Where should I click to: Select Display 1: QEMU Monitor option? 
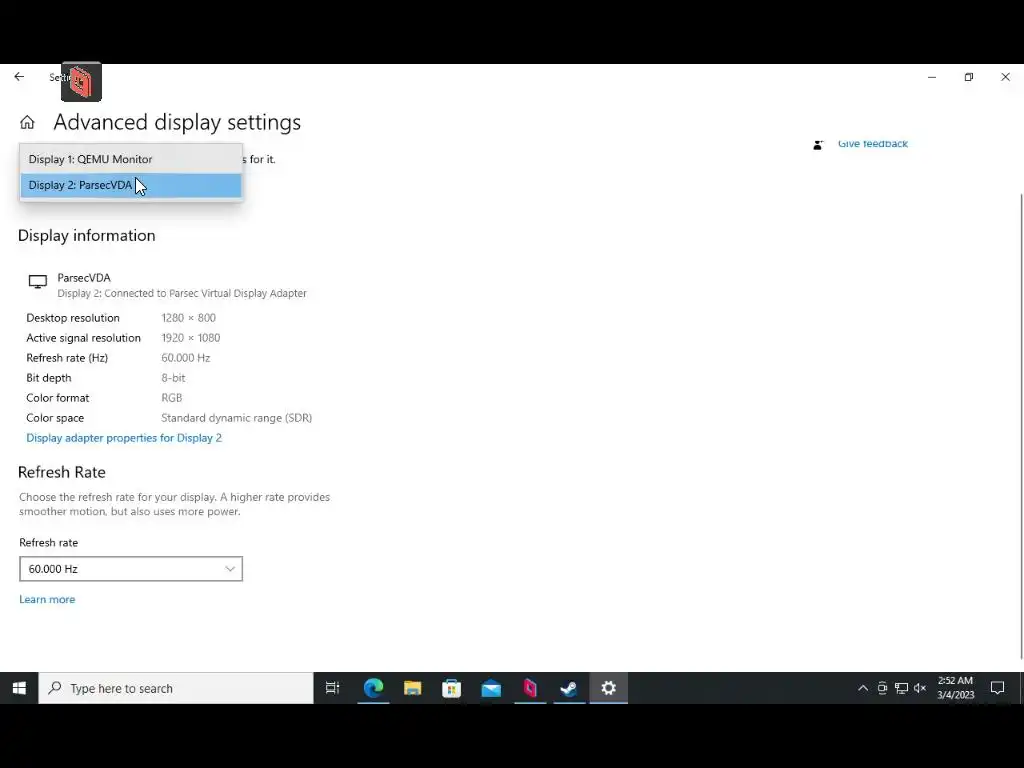[x=131, y=159]
